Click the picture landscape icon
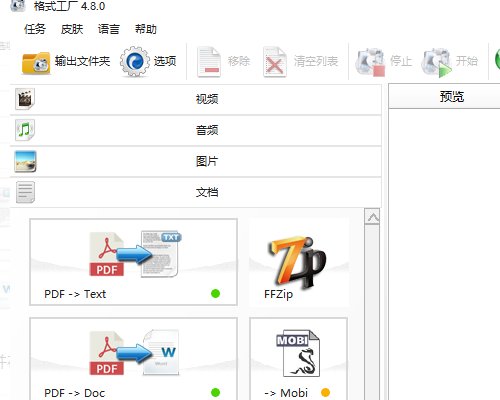This screenshot has height=400, width=500. (x=25, y=161)
